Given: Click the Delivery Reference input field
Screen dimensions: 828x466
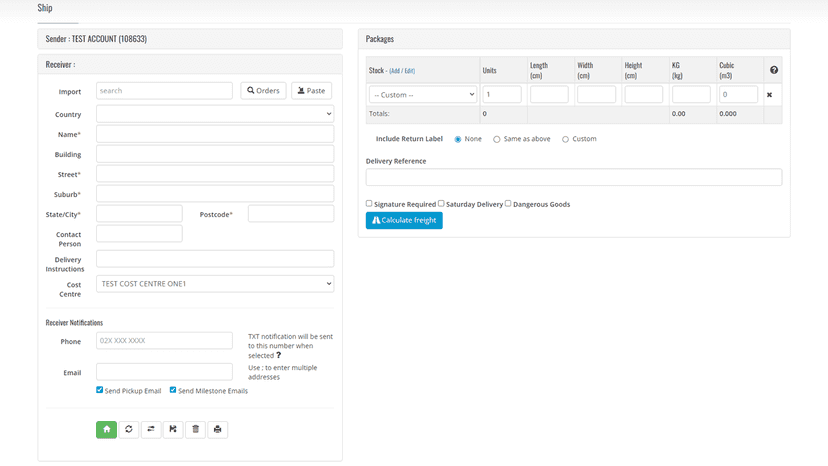Looking at the screenshot, I should point(574,177).
